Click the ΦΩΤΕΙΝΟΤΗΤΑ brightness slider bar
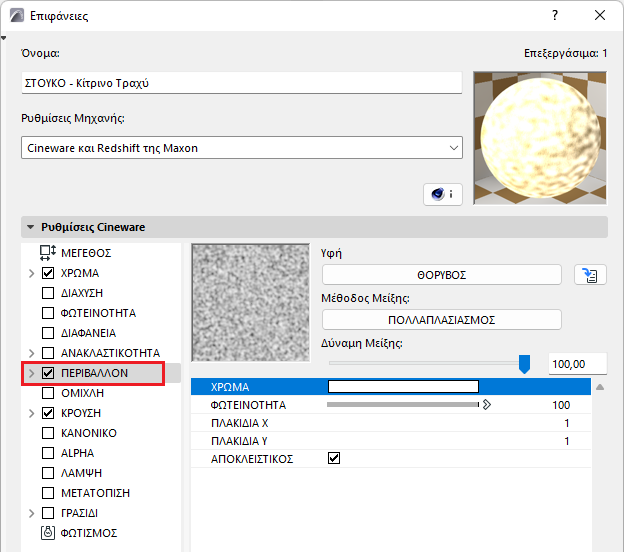 [403, 405]
